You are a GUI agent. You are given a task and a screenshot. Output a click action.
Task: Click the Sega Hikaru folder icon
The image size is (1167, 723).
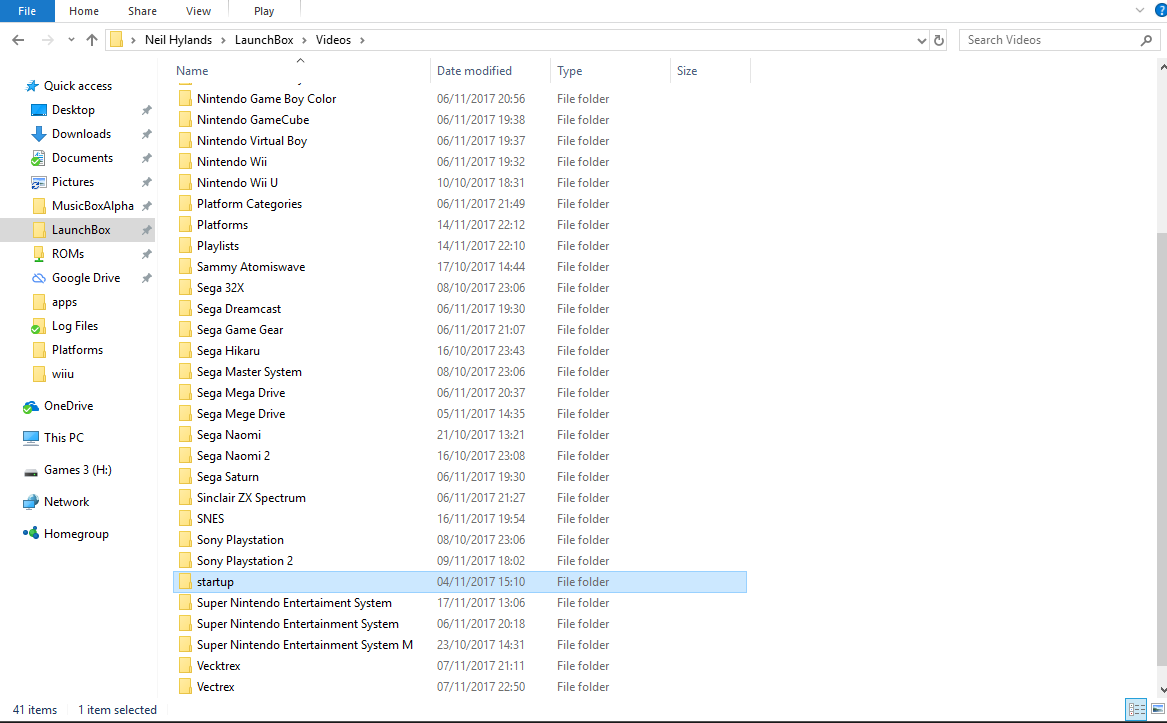[x=185, y=351]
